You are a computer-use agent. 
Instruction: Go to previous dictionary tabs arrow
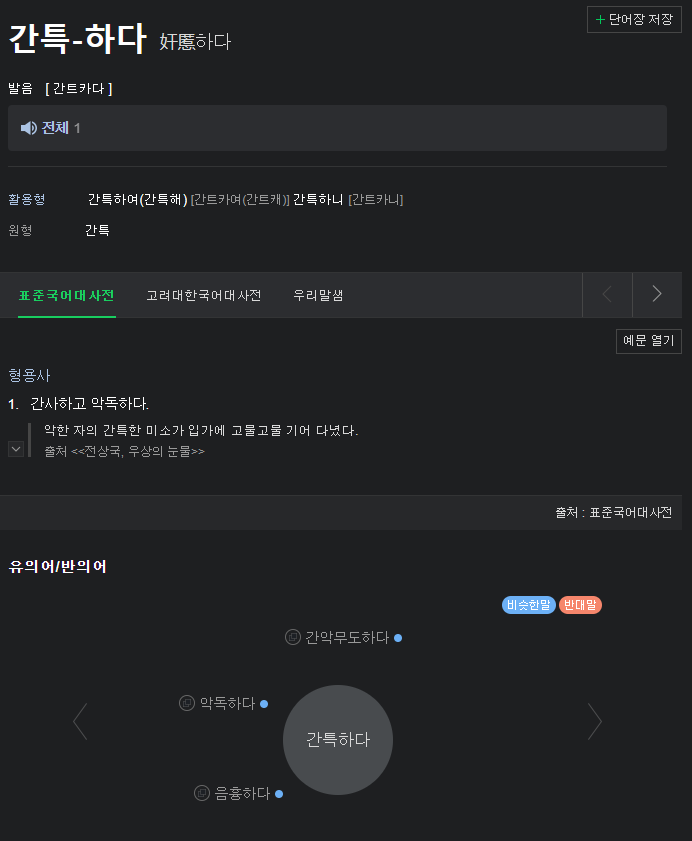pos(607,294)
